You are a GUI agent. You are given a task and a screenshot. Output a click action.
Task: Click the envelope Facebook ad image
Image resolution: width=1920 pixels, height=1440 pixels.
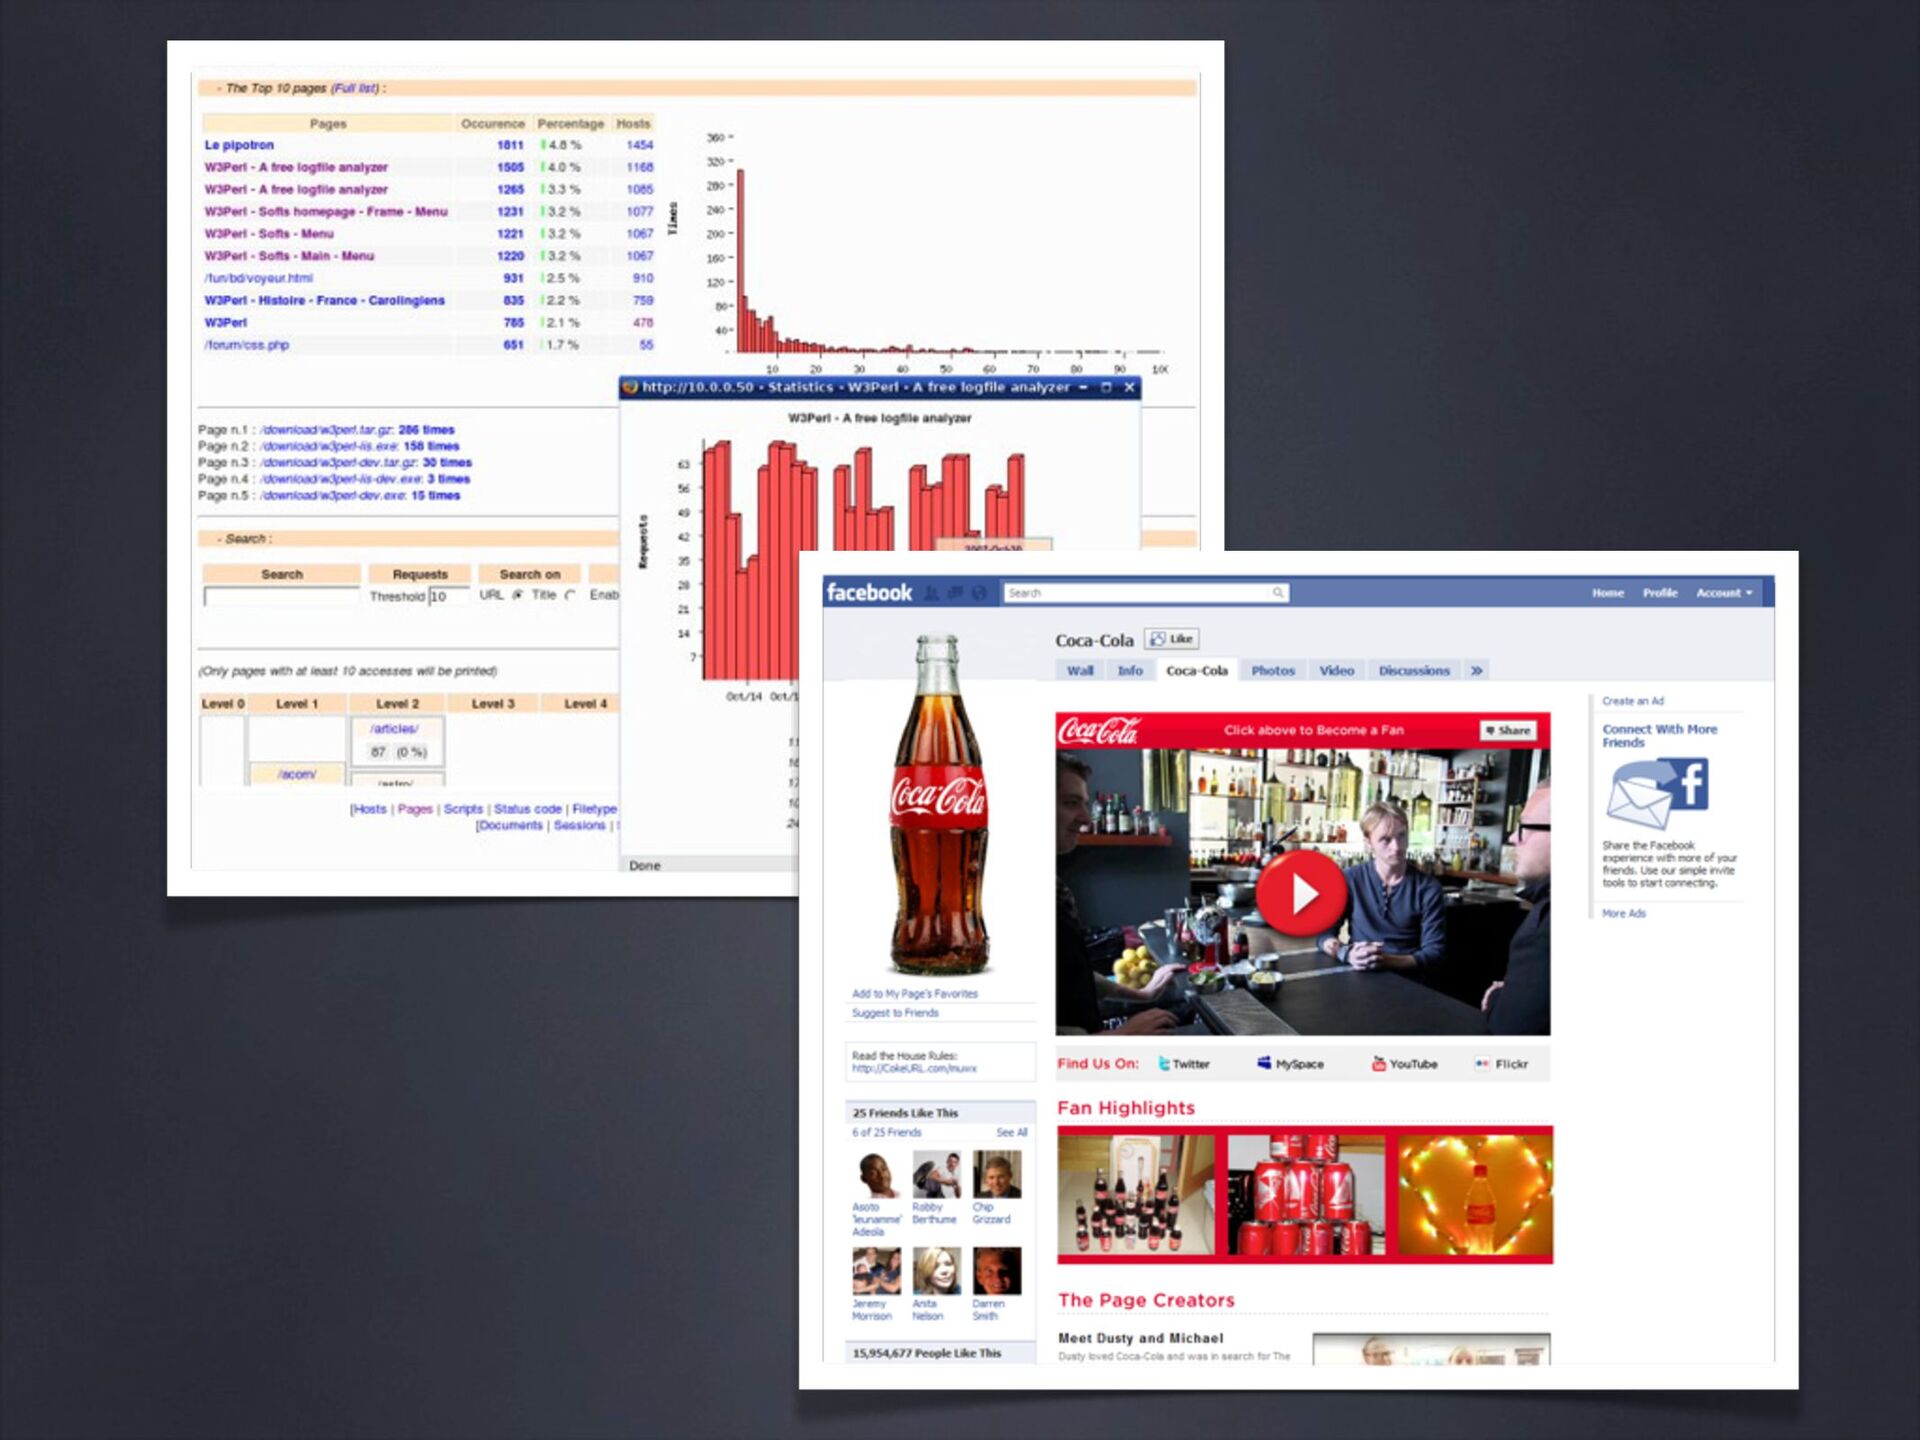[1657, 794]
